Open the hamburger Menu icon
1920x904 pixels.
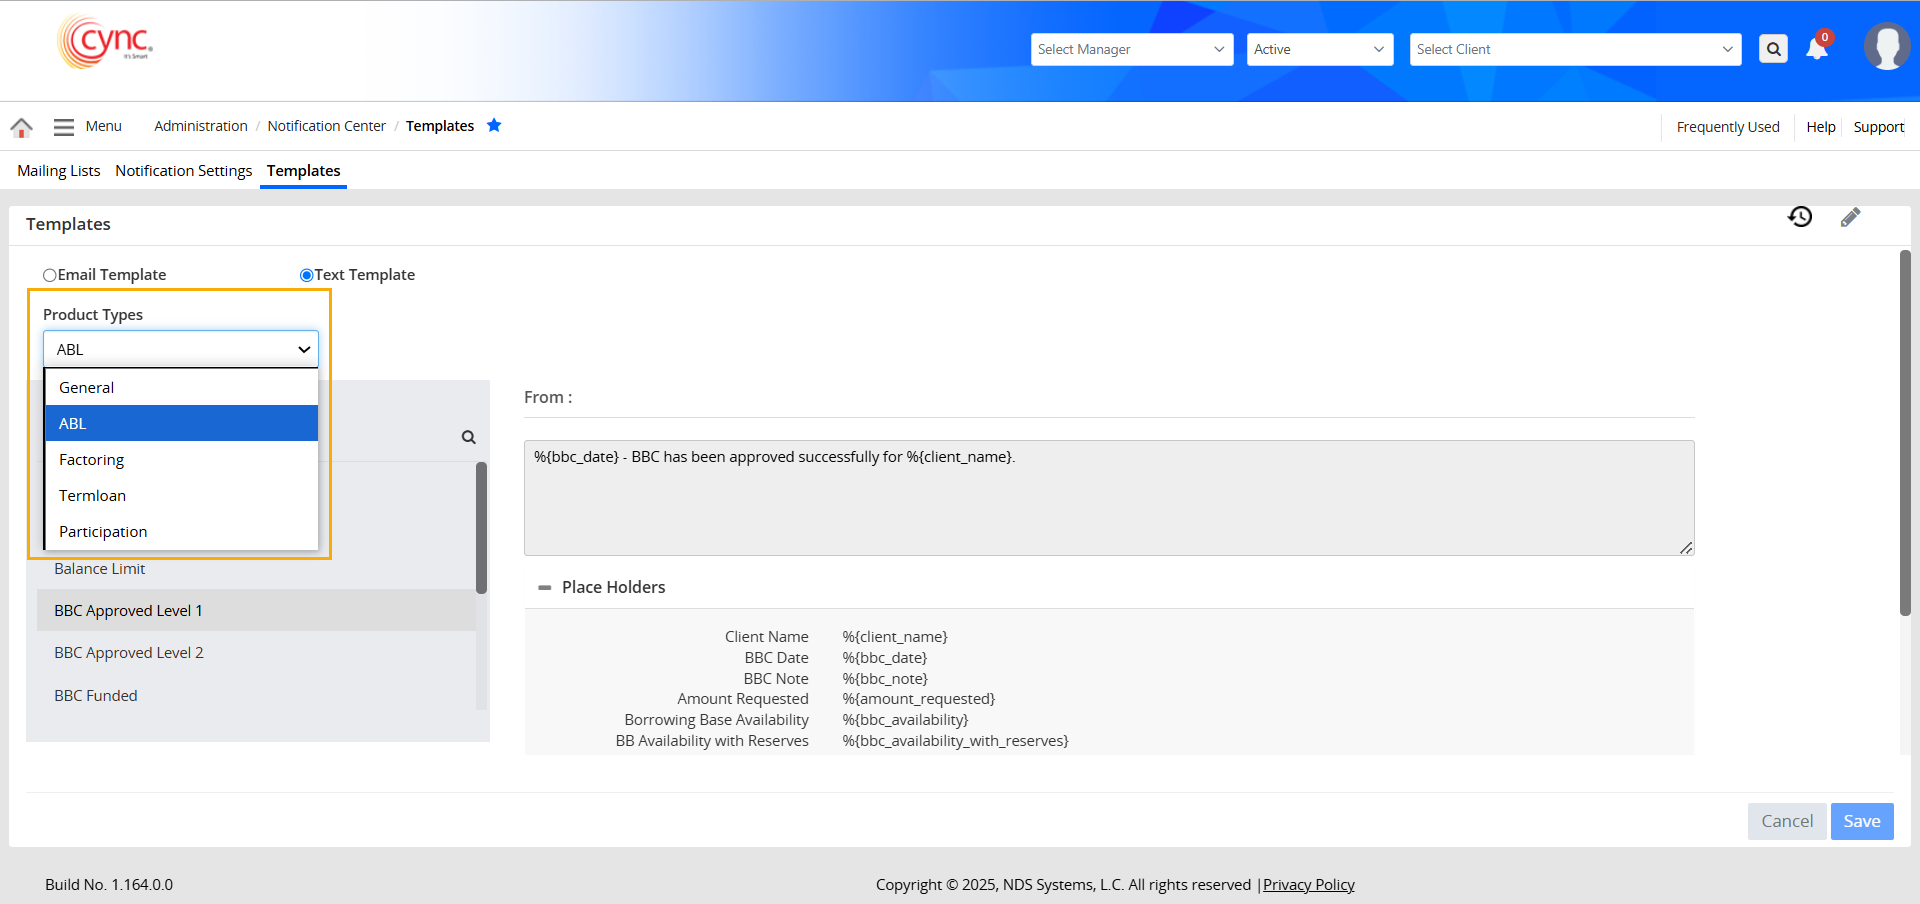[x=64, y=127]
